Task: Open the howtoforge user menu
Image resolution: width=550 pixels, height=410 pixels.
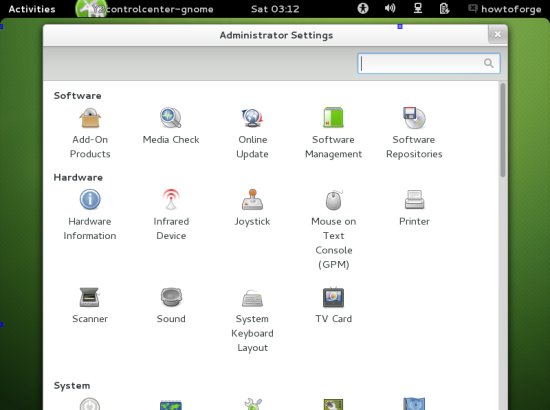Action: 505,9
